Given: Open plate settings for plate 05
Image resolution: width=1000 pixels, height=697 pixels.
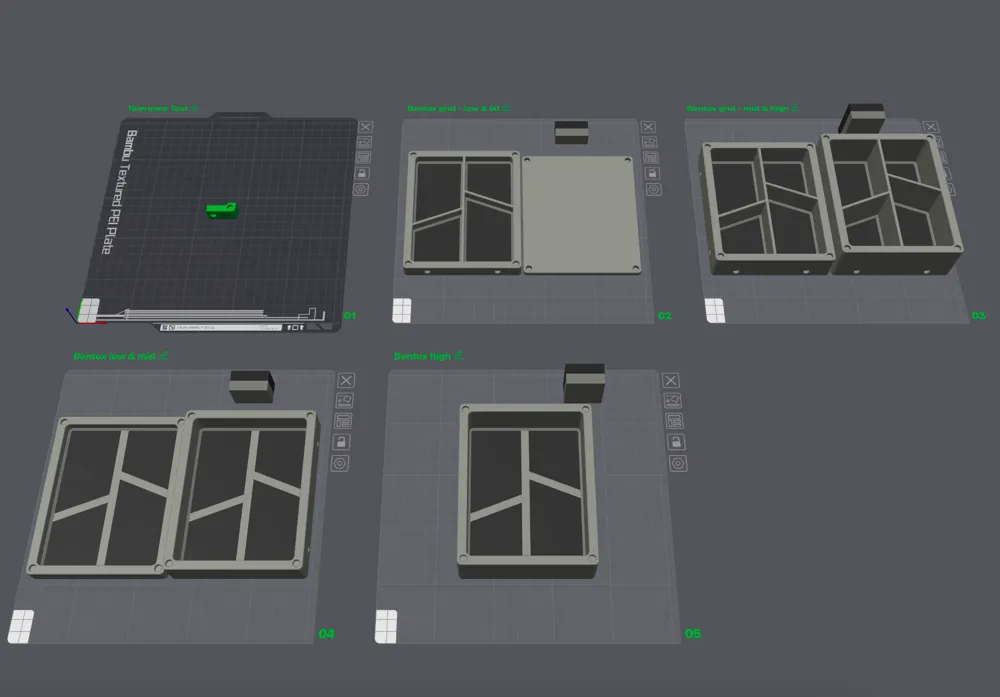Looking at the screenshot, I should 677,463.
